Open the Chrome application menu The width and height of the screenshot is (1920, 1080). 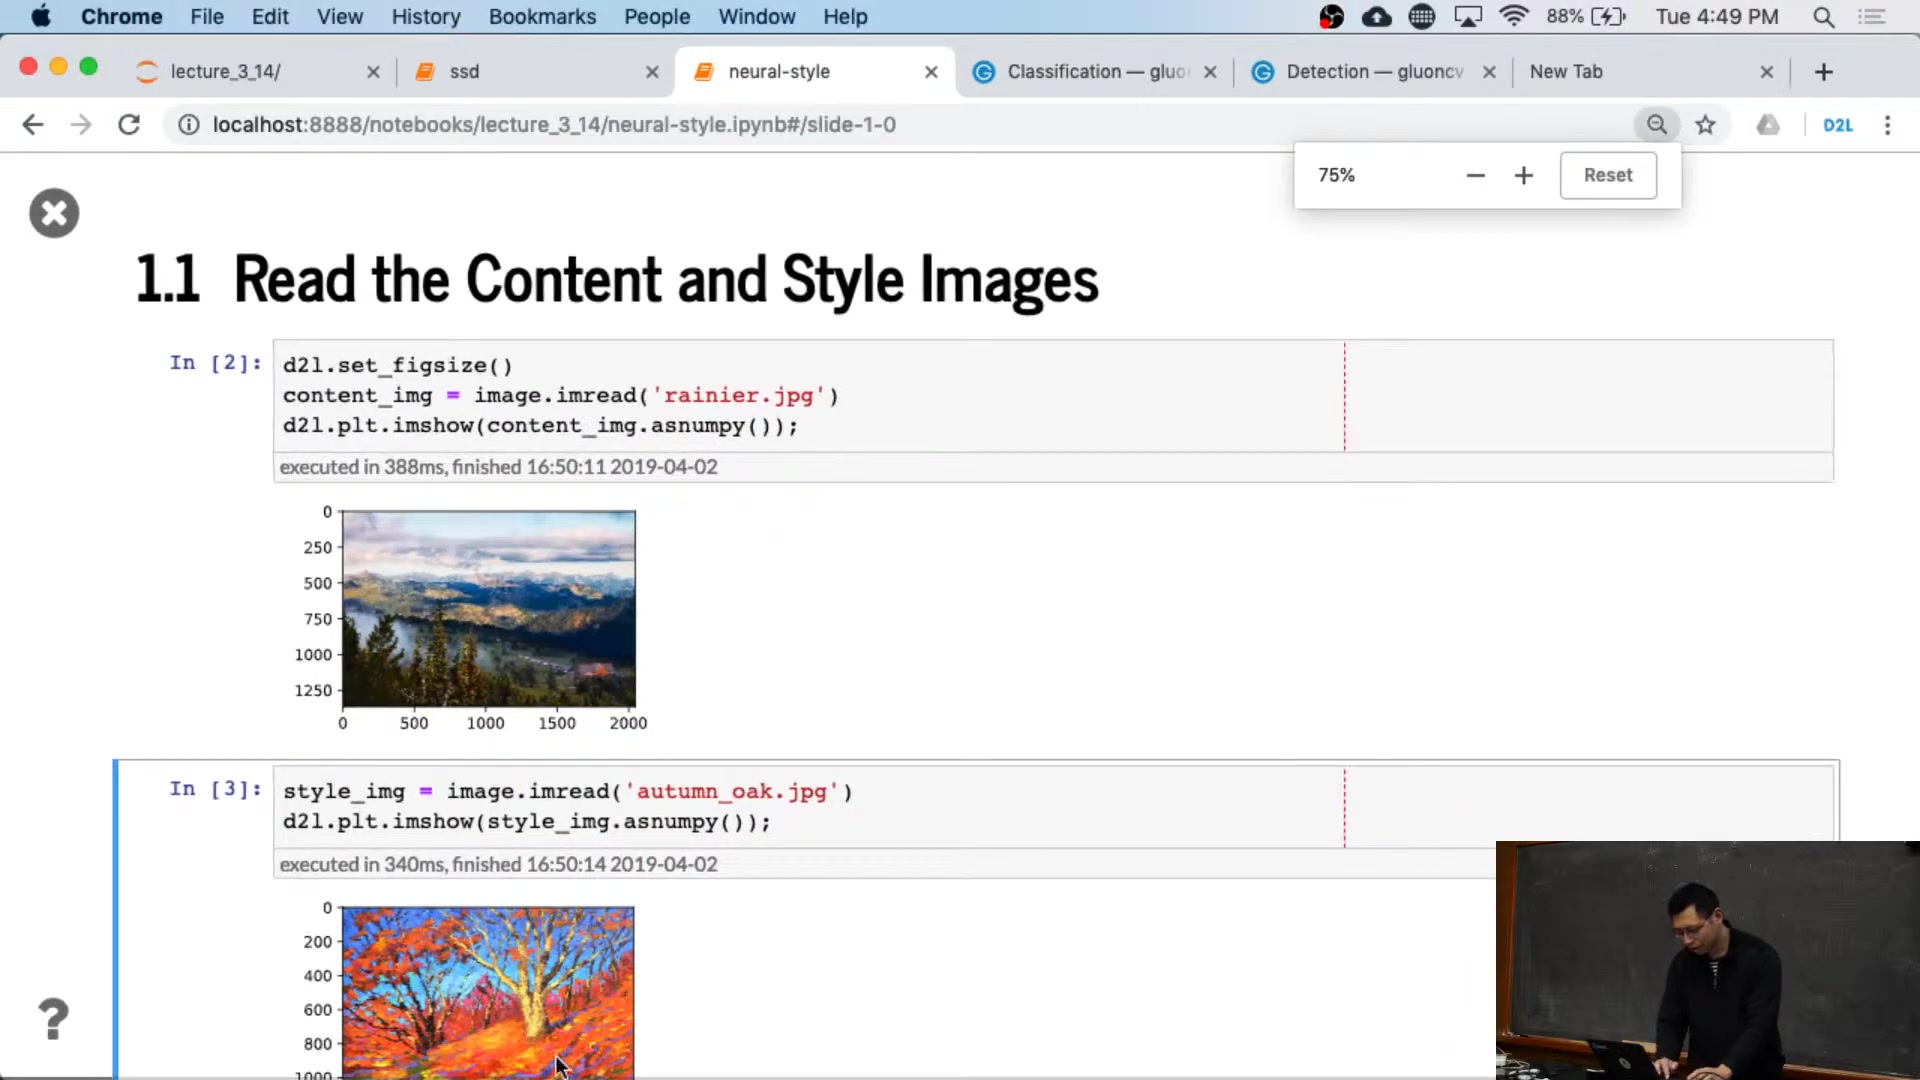click(121, 16)
